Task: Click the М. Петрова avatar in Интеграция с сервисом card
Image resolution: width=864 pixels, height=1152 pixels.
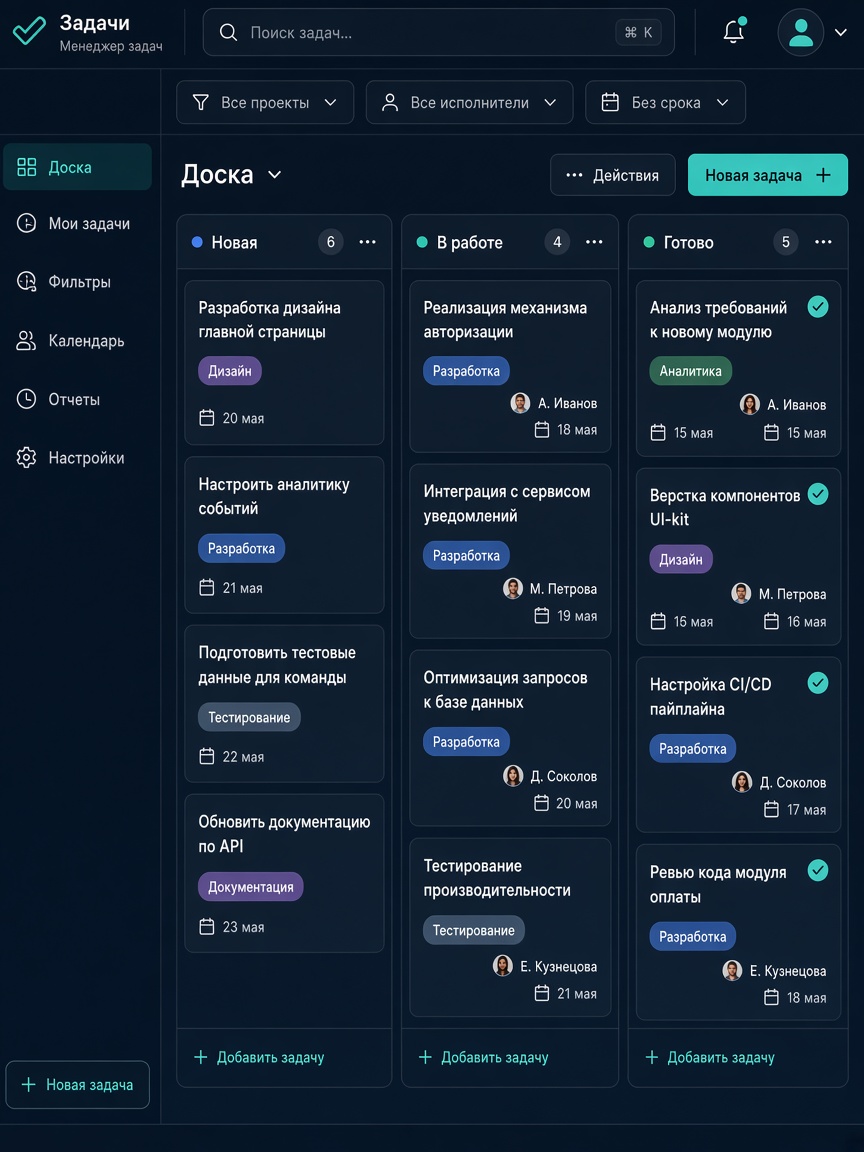Action: coord(513,588)
